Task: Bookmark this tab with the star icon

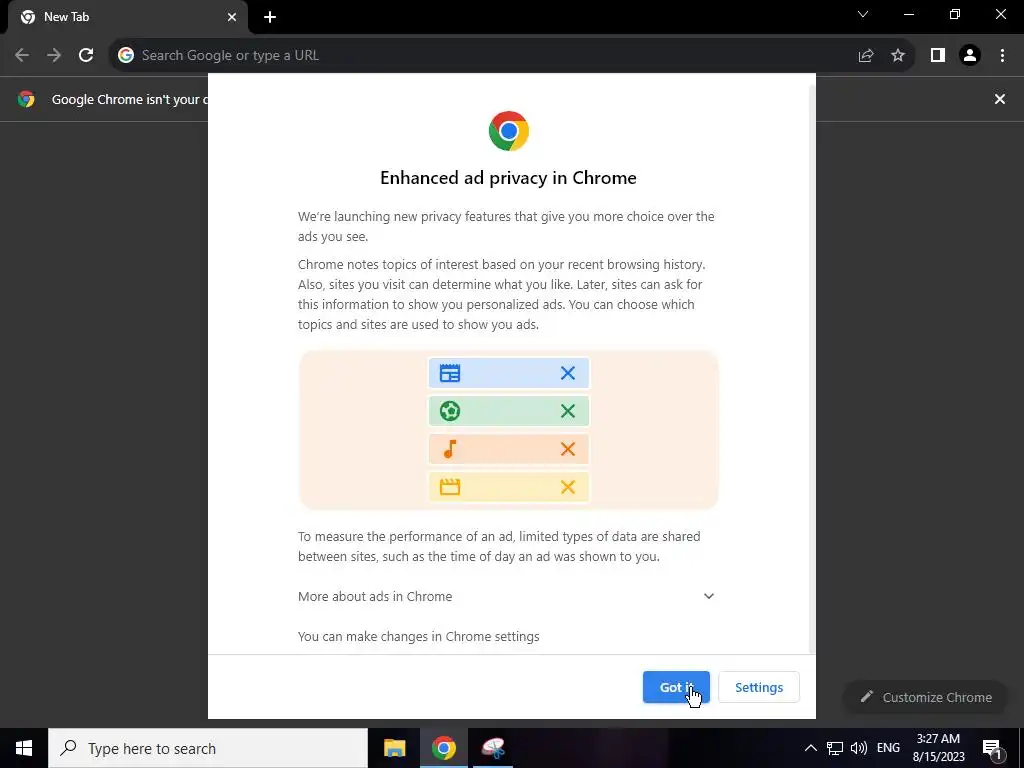Action: point(898,55)
